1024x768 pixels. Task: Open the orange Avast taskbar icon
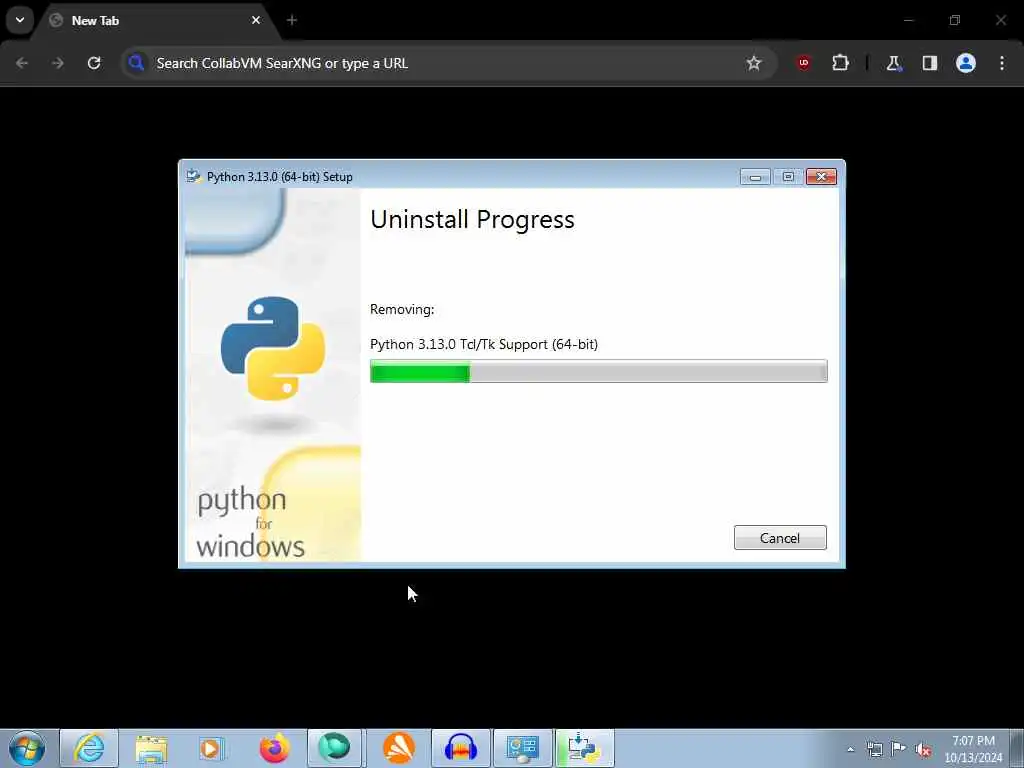(x=398, y=748)
